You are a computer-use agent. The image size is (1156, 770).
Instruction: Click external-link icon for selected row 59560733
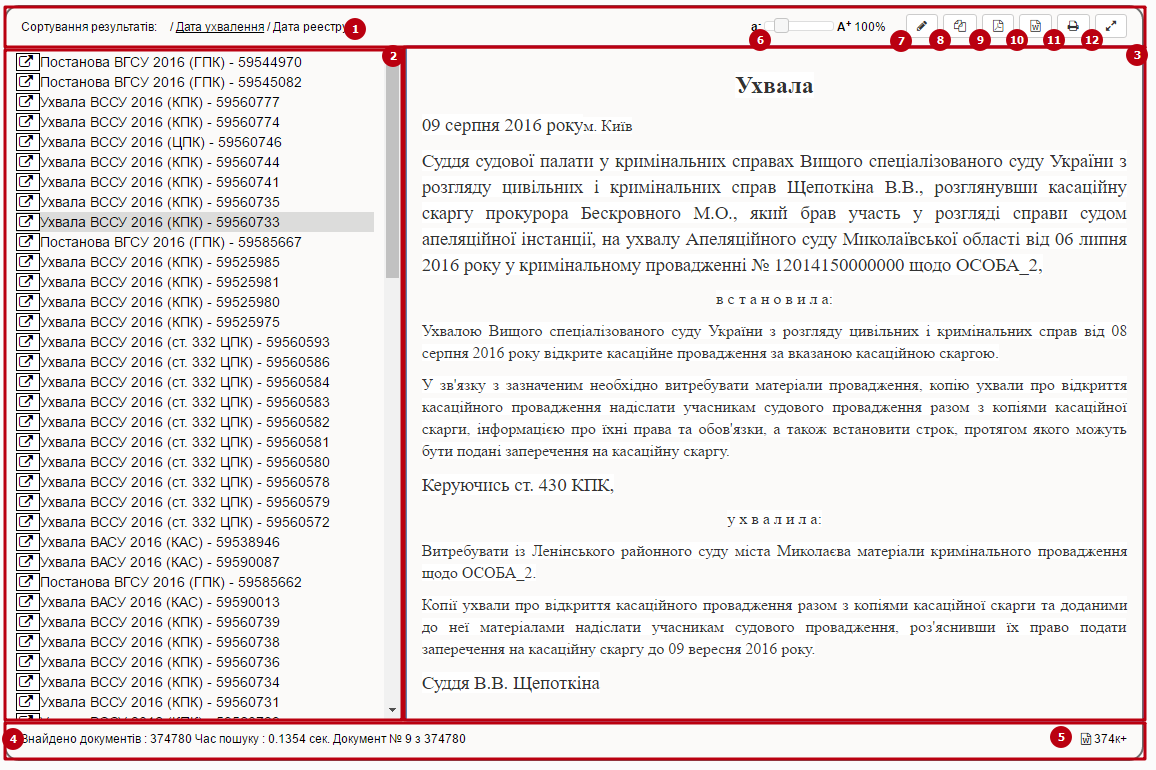tap(27, 222)
